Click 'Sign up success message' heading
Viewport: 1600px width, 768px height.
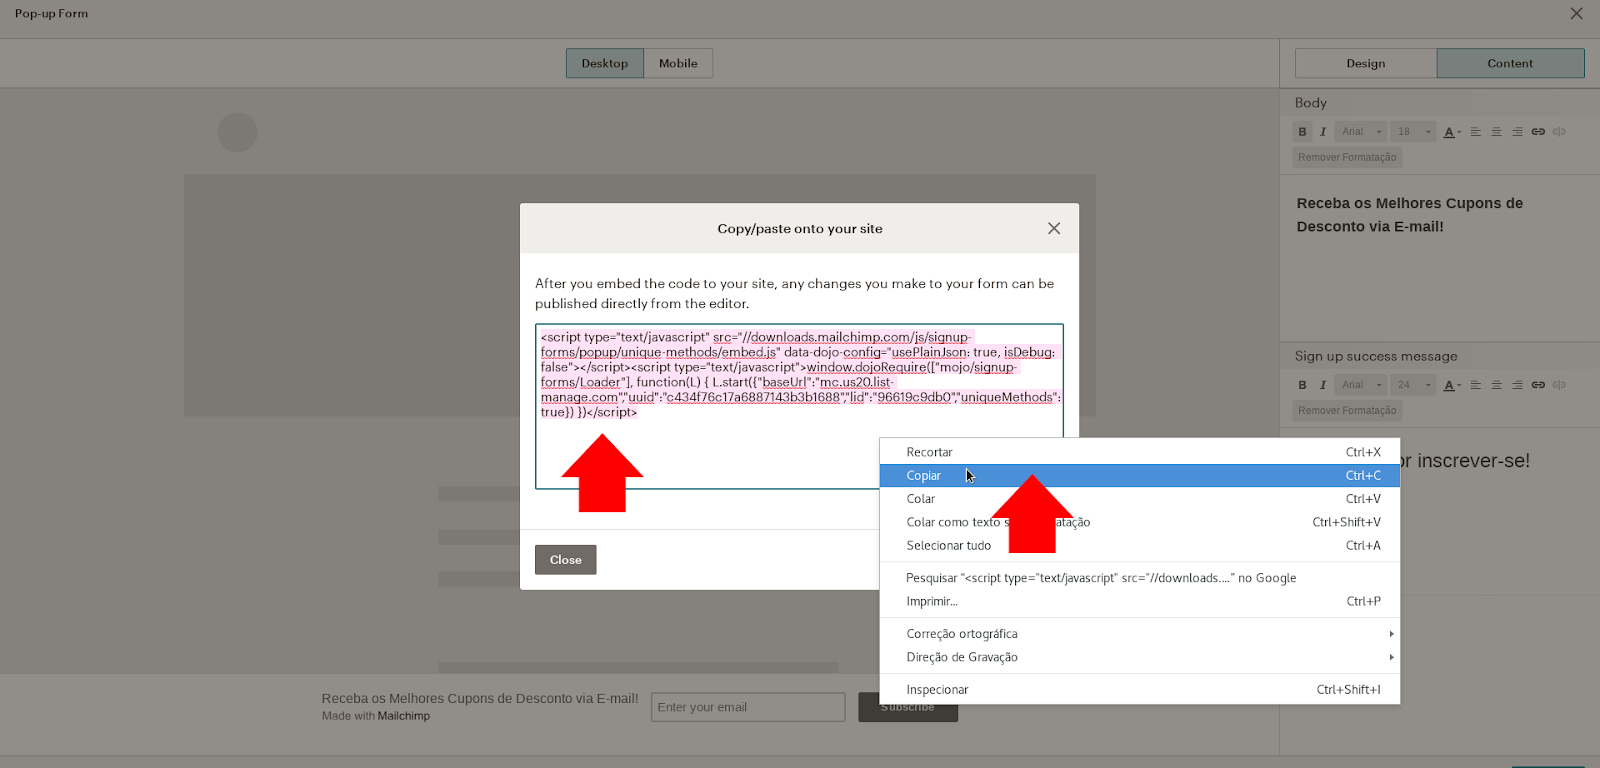(x=1376, y=356)
